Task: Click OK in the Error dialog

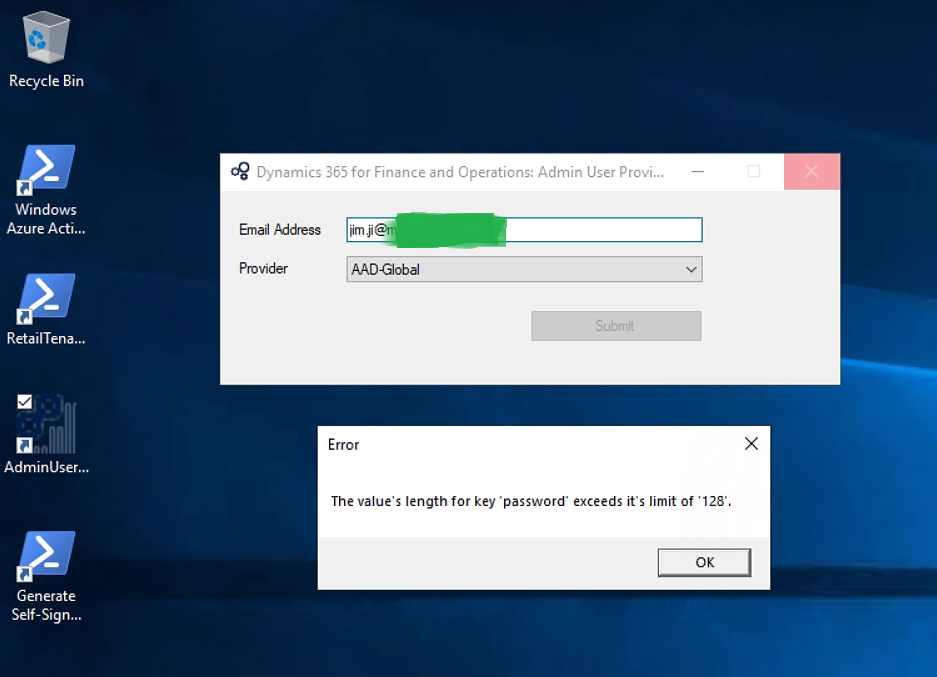Action: (704, 562)
